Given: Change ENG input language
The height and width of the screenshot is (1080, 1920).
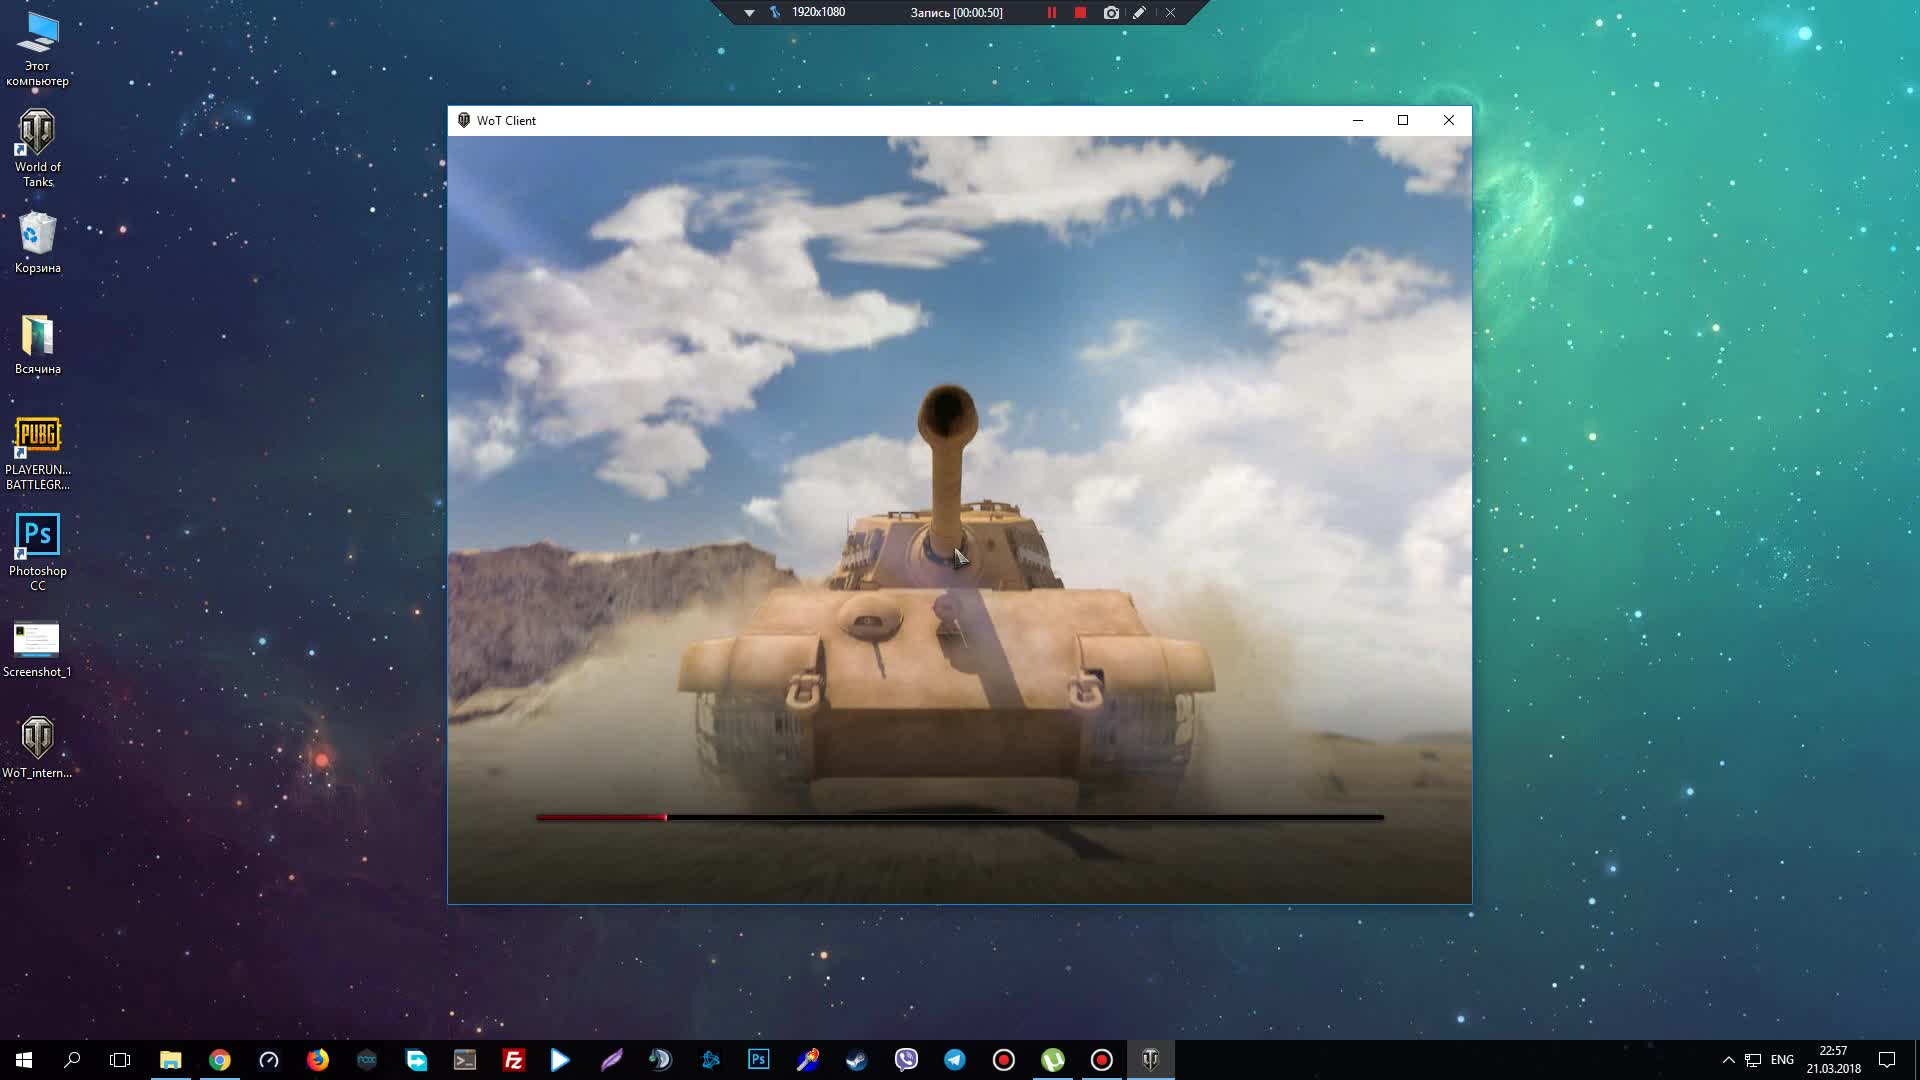Looking at the screenshot, I should (x=1782, y=1060).
